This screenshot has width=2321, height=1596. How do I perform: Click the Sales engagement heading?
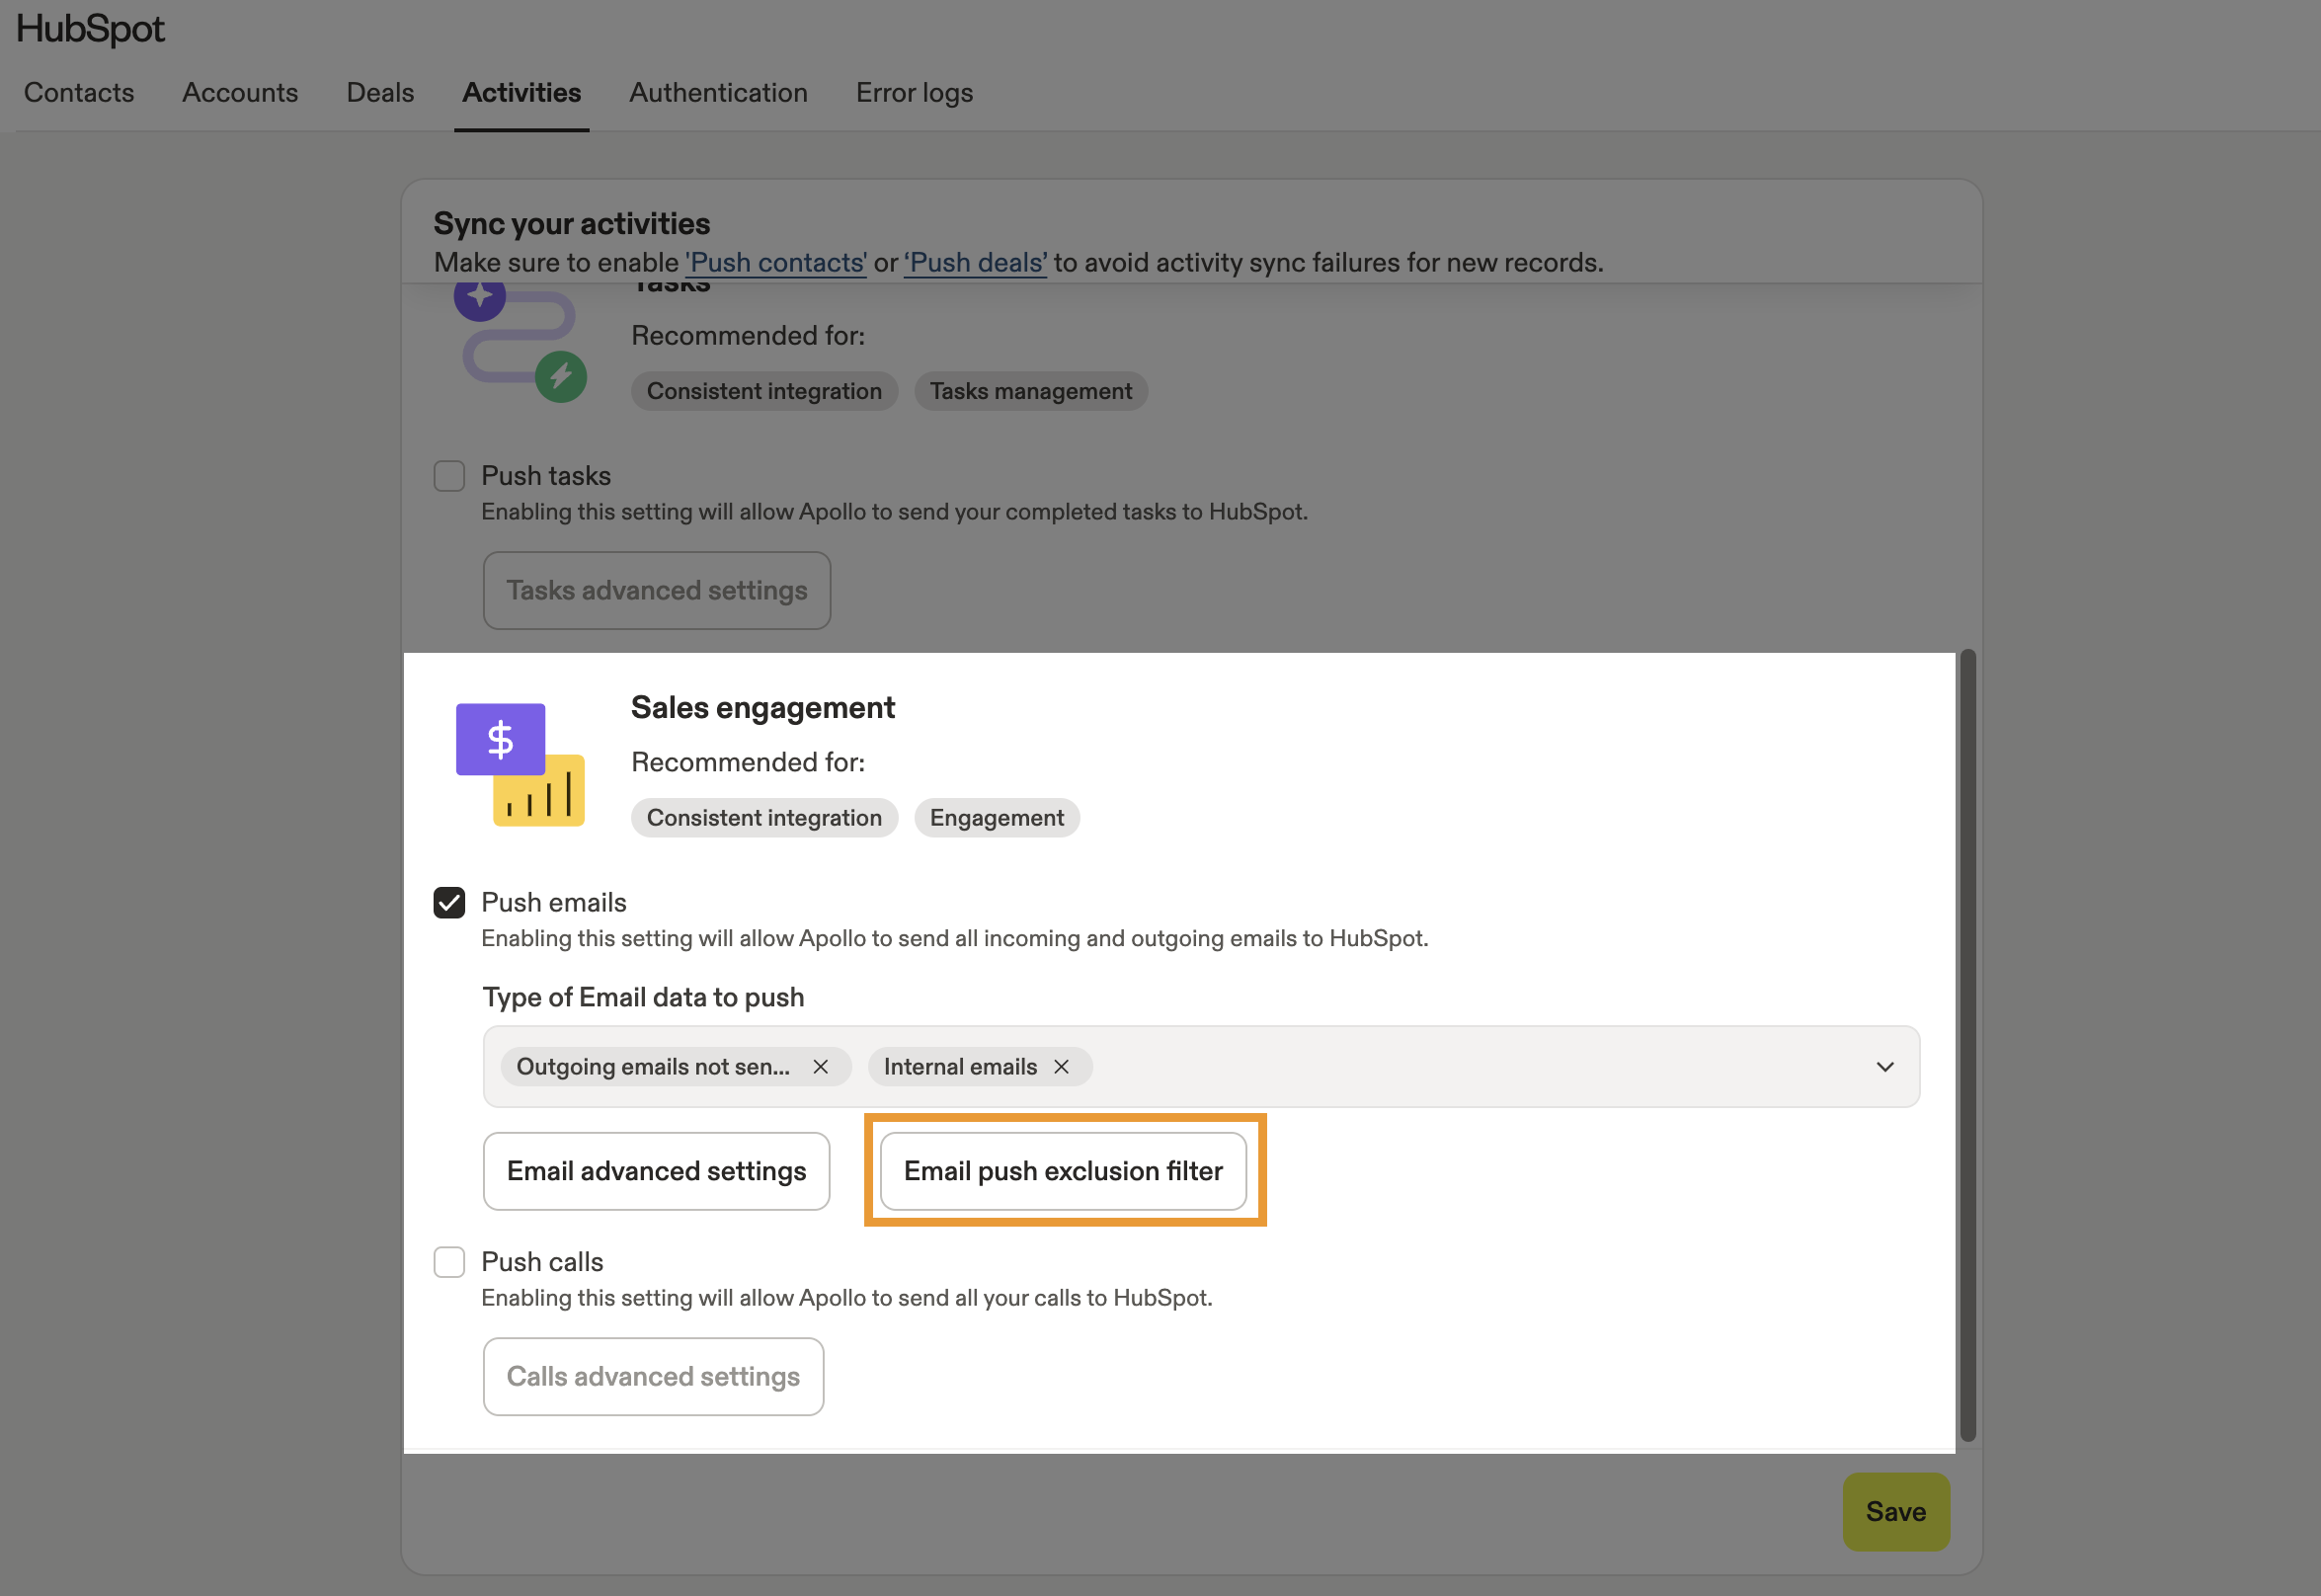click(x=763, y=707)
